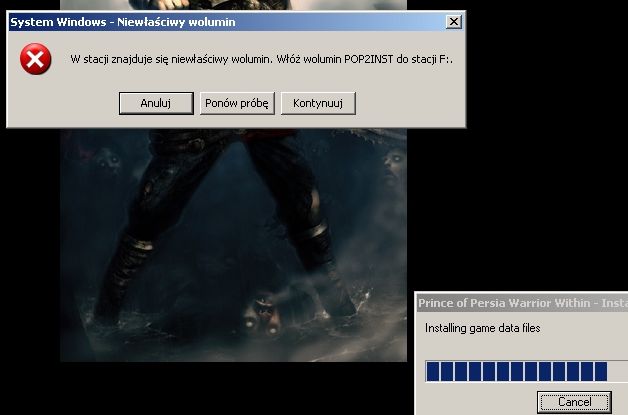
Task: Click the Prince of Persia artwork image
Action: pos(233,245)
